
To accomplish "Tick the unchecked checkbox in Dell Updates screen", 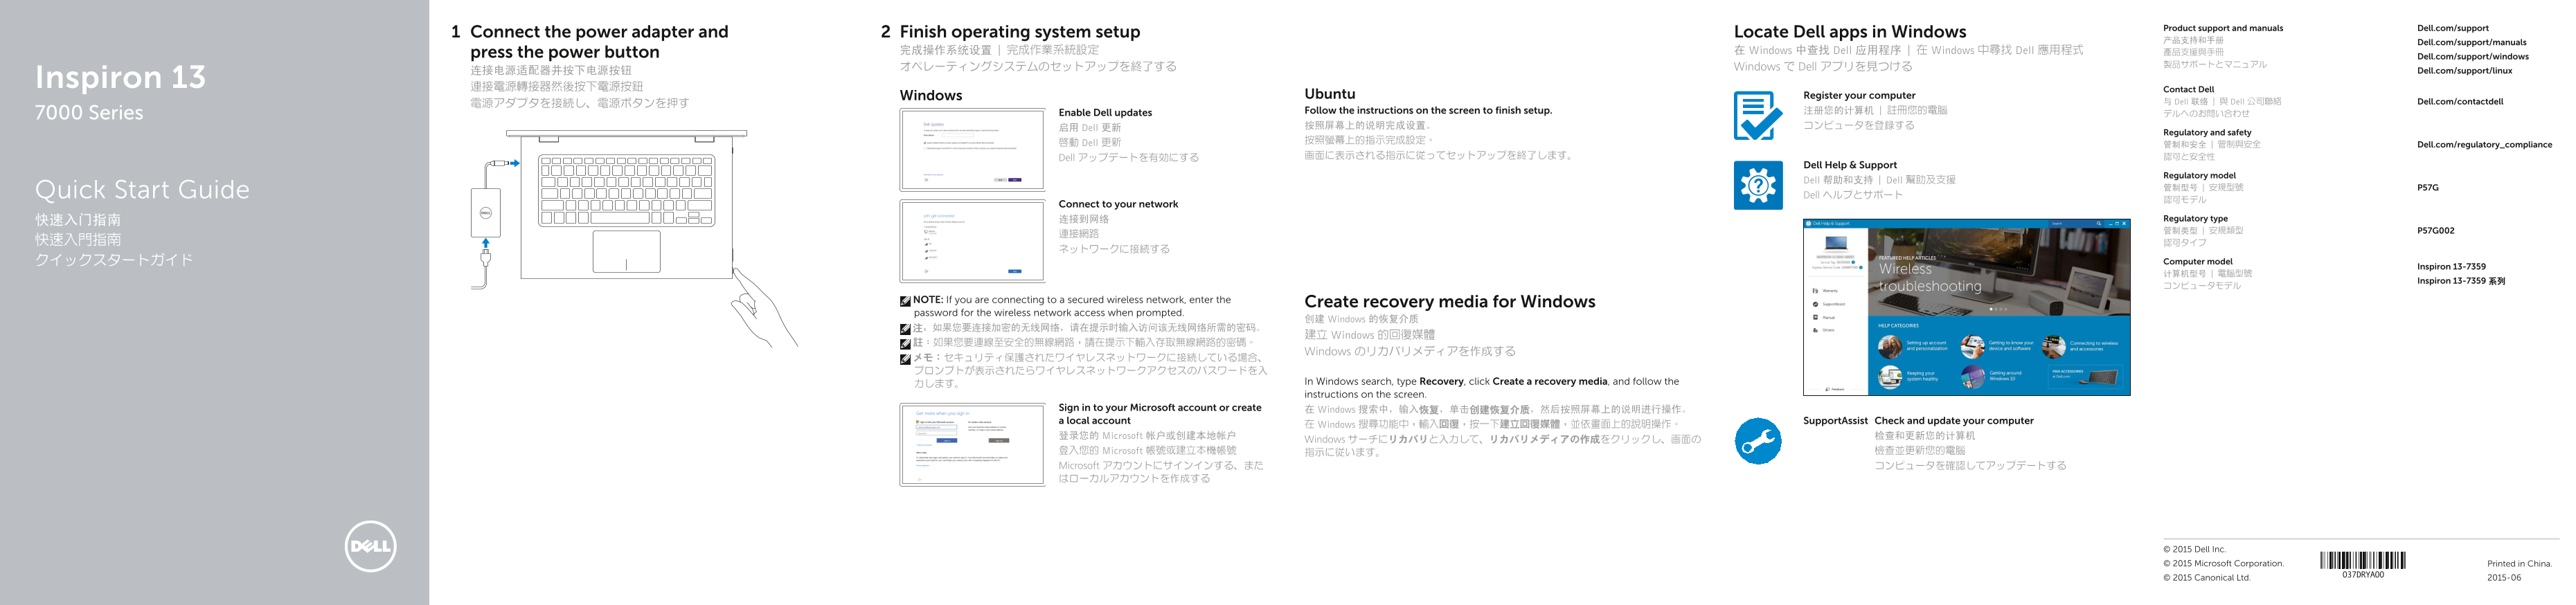I will pos(925,148).
